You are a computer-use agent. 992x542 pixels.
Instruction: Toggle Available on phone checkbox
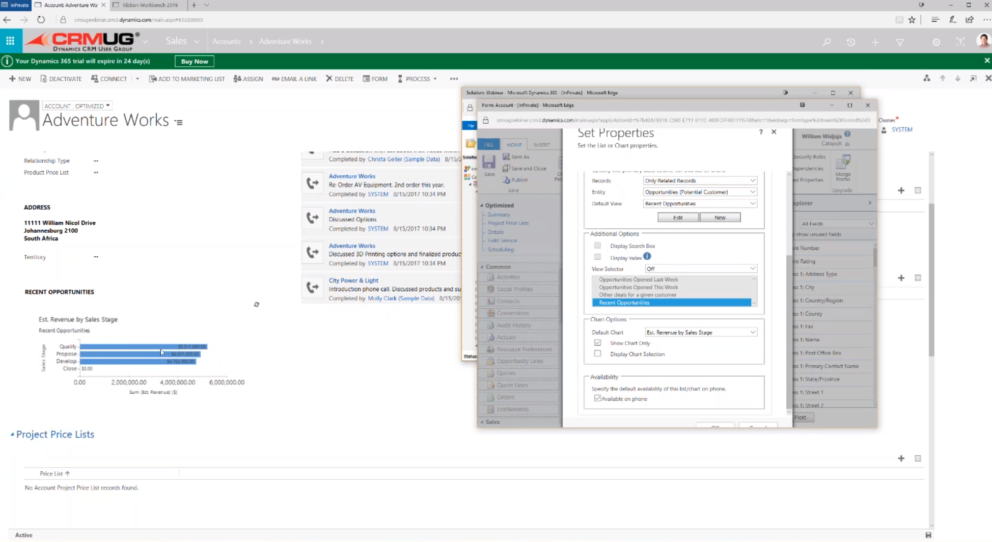(x=597, y=398)
